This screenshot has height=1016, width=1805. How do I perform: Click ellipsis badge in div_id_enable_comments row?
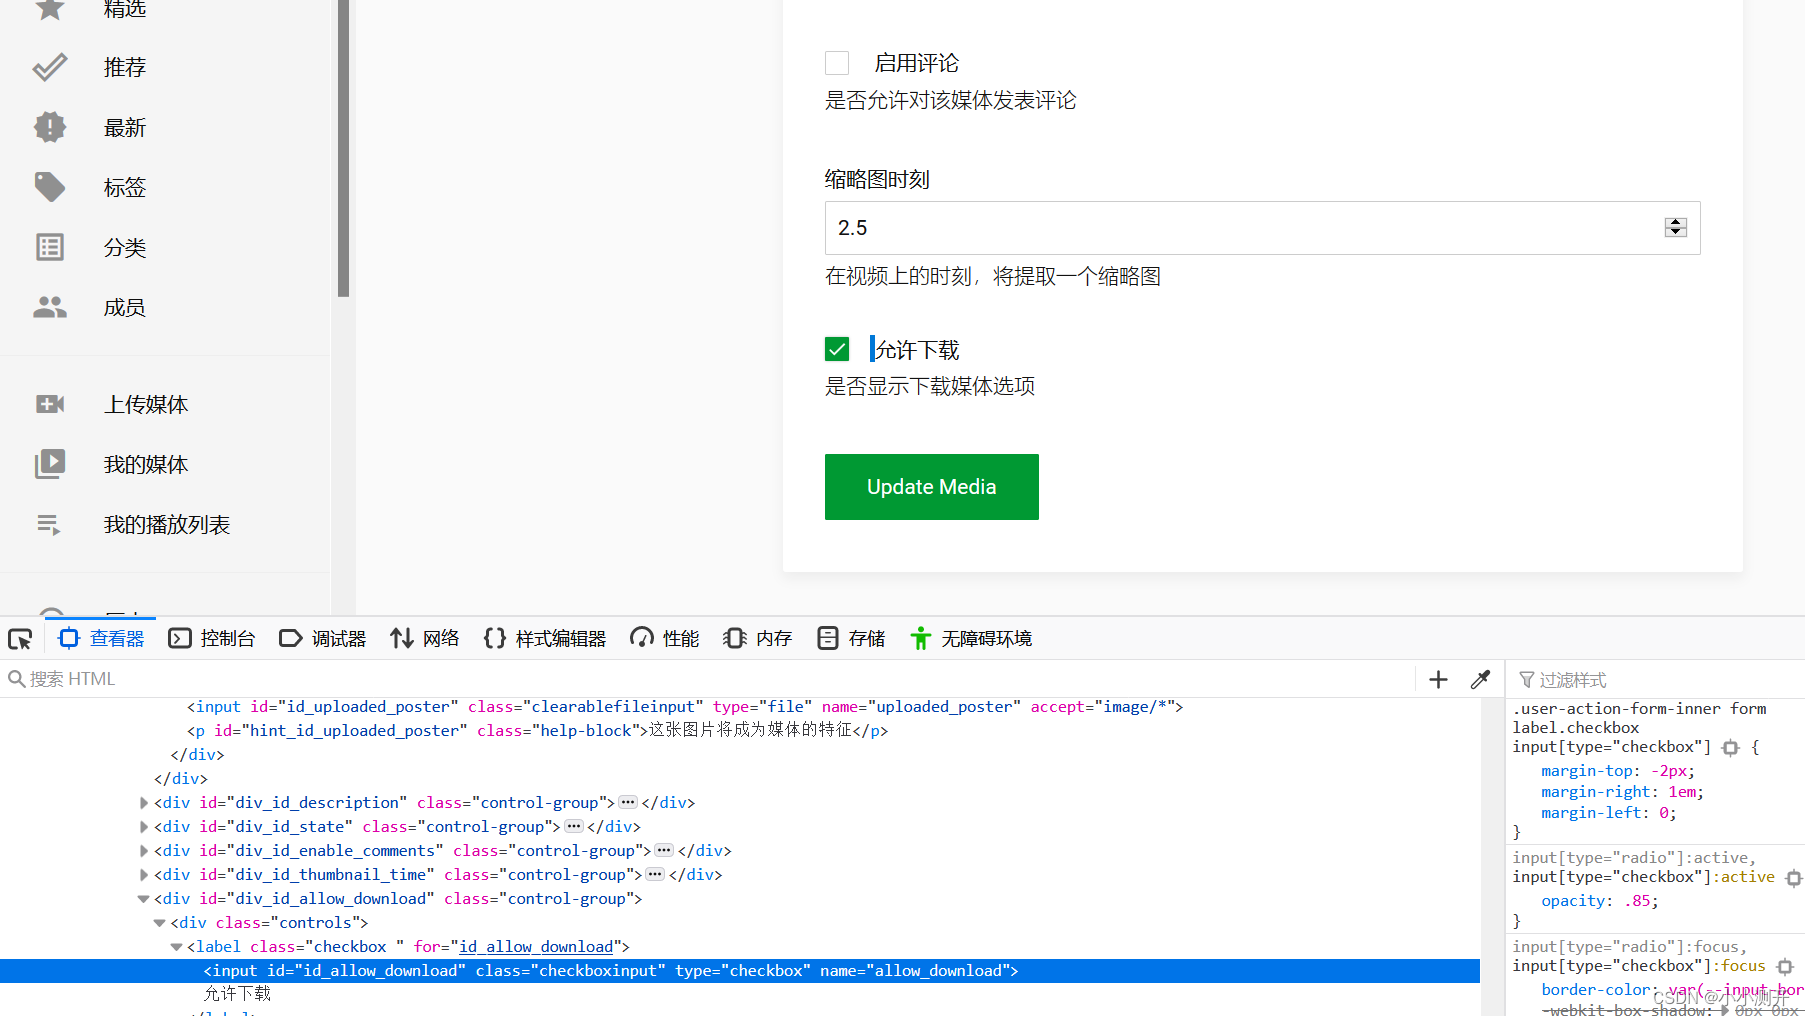664,850
